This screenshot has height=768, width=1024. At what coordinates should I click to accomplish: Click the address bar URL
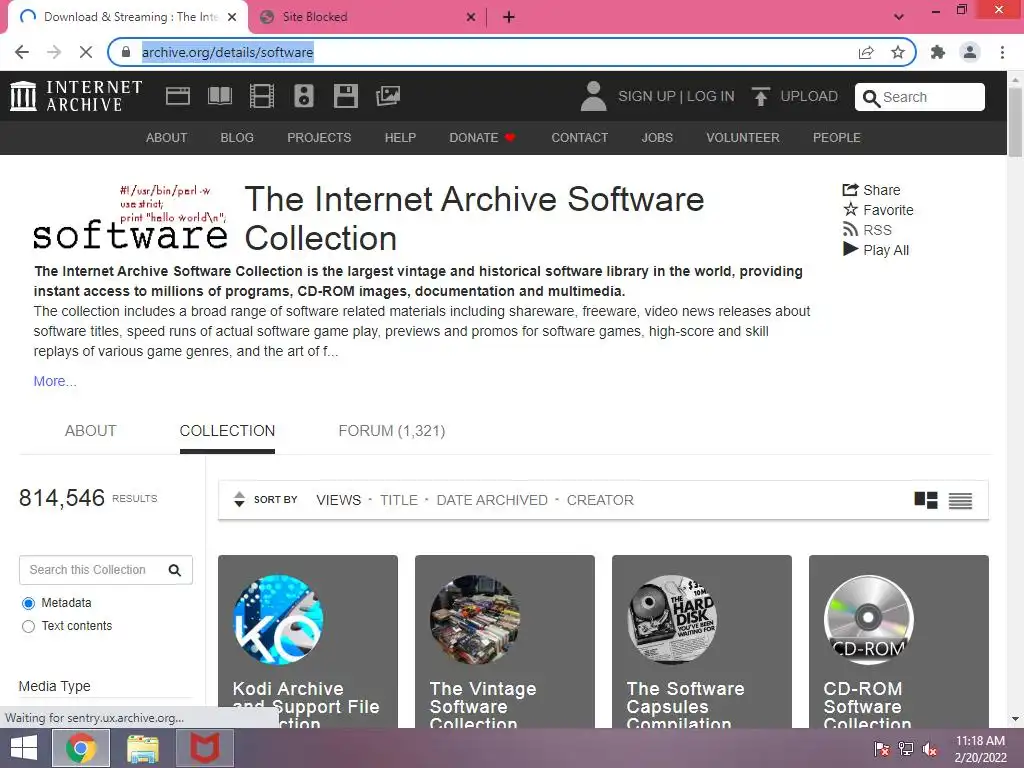[x=227, y=52]
